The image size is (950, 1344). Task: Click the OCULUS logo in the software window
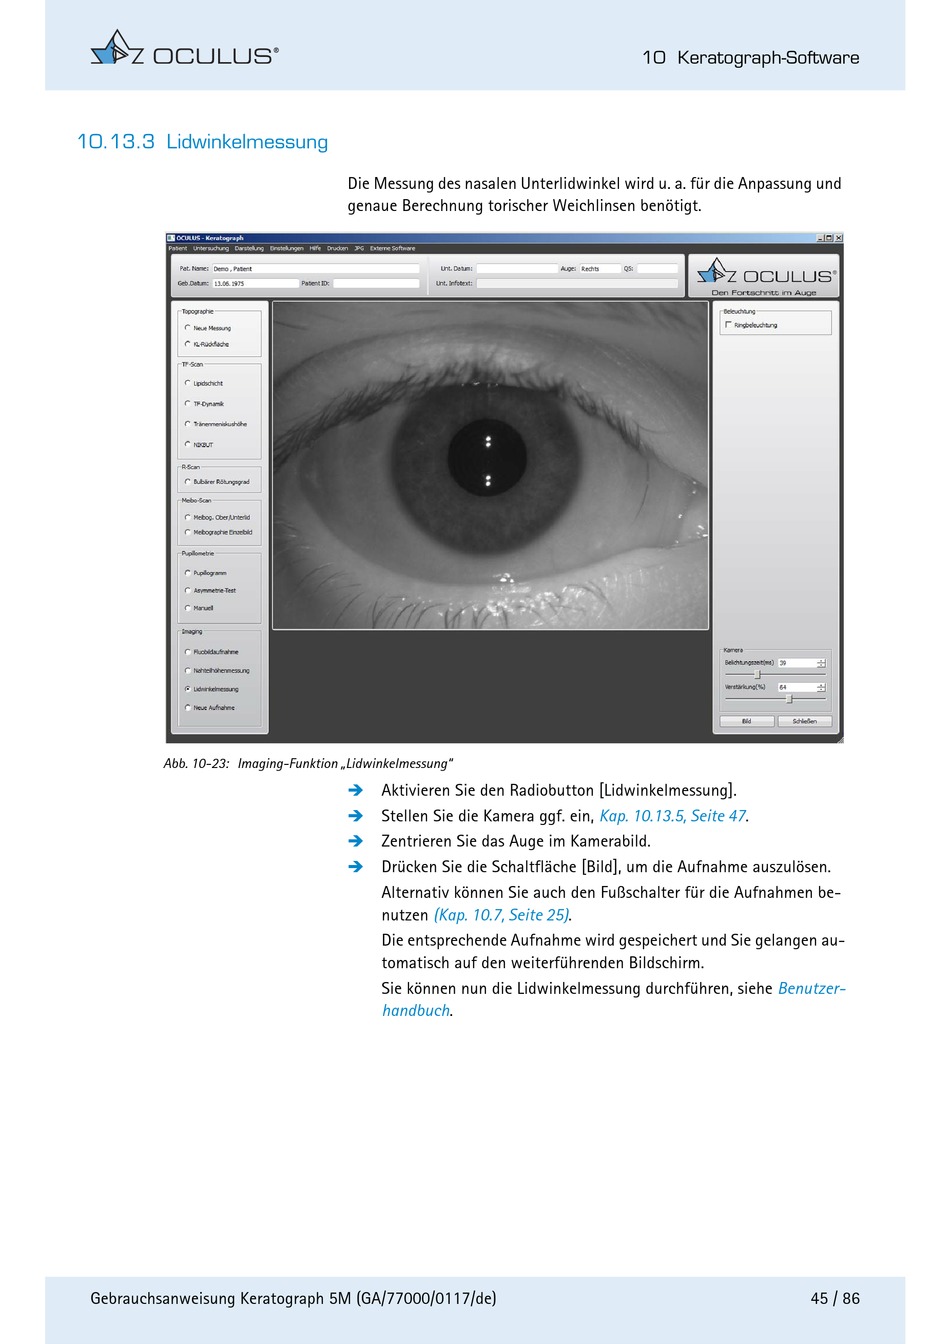(x=765, y=276)
